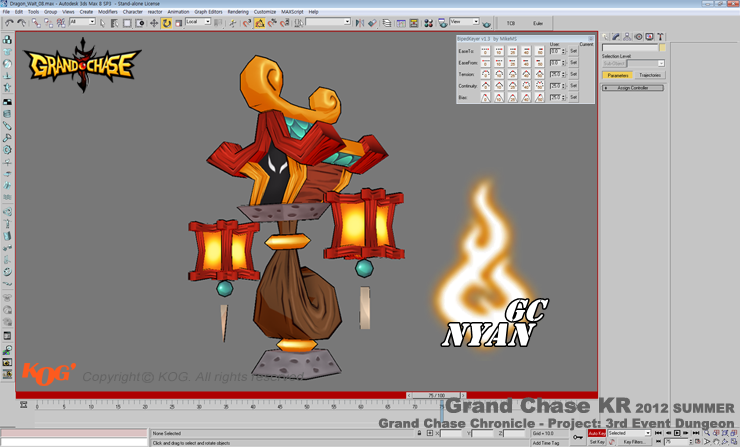Open the Modifiers menu
Image resolution: width=740 pixels, height=447 pixels.
108,12
